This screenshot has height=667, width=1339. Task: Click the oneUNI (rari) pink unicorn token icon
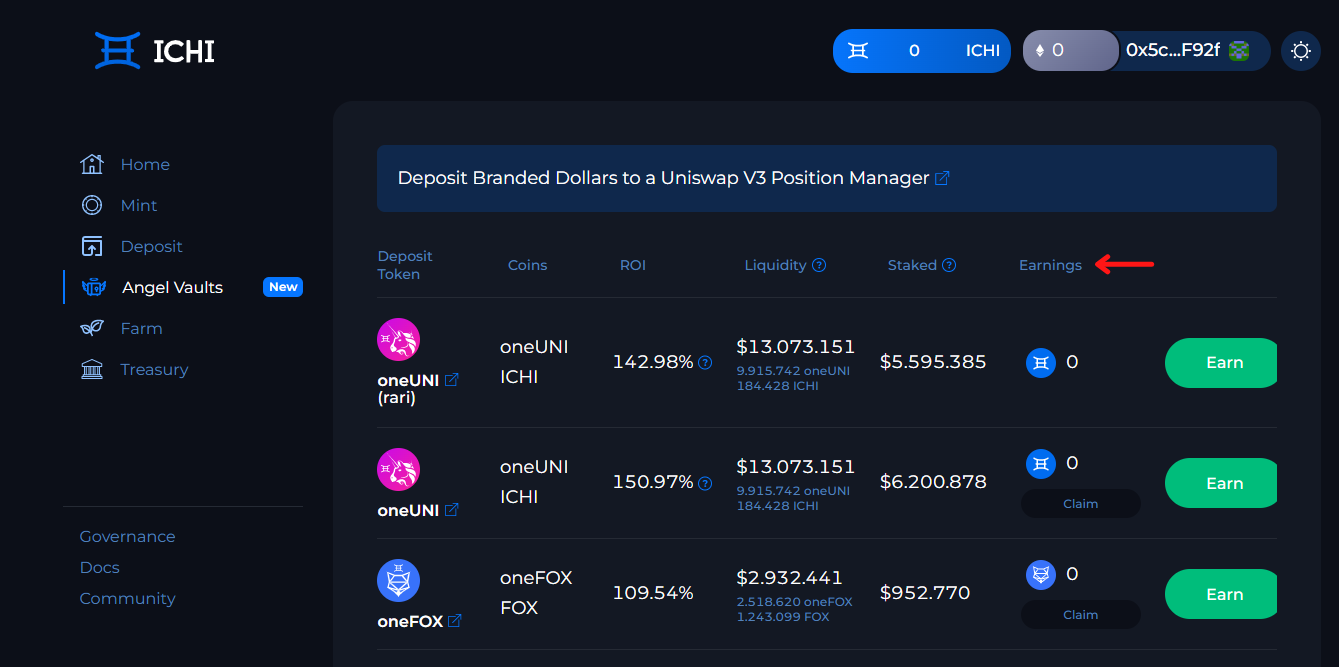(398, 339)
